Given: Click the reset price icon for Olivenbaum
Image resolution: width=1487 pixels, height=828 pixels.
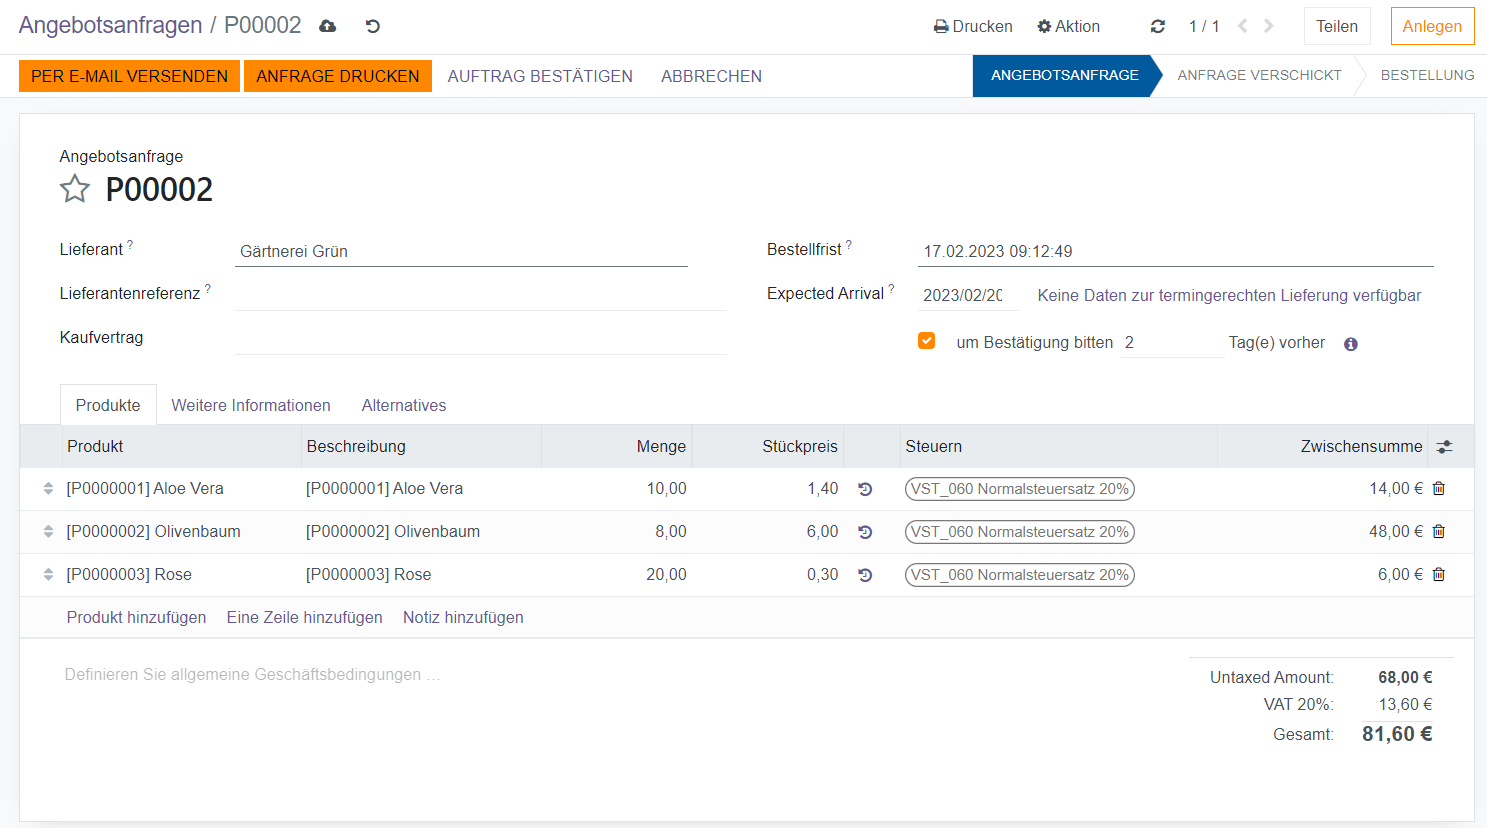Looking at the screenshot, I should tap(865, 532).
